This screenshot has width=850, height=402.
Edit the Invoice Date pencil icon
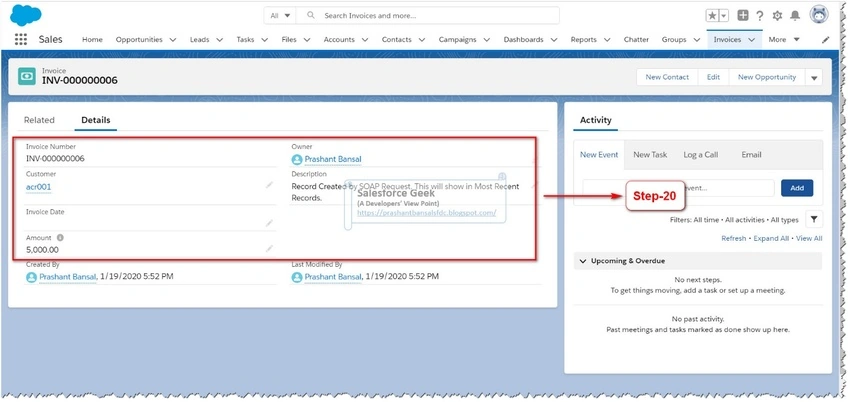269,223
